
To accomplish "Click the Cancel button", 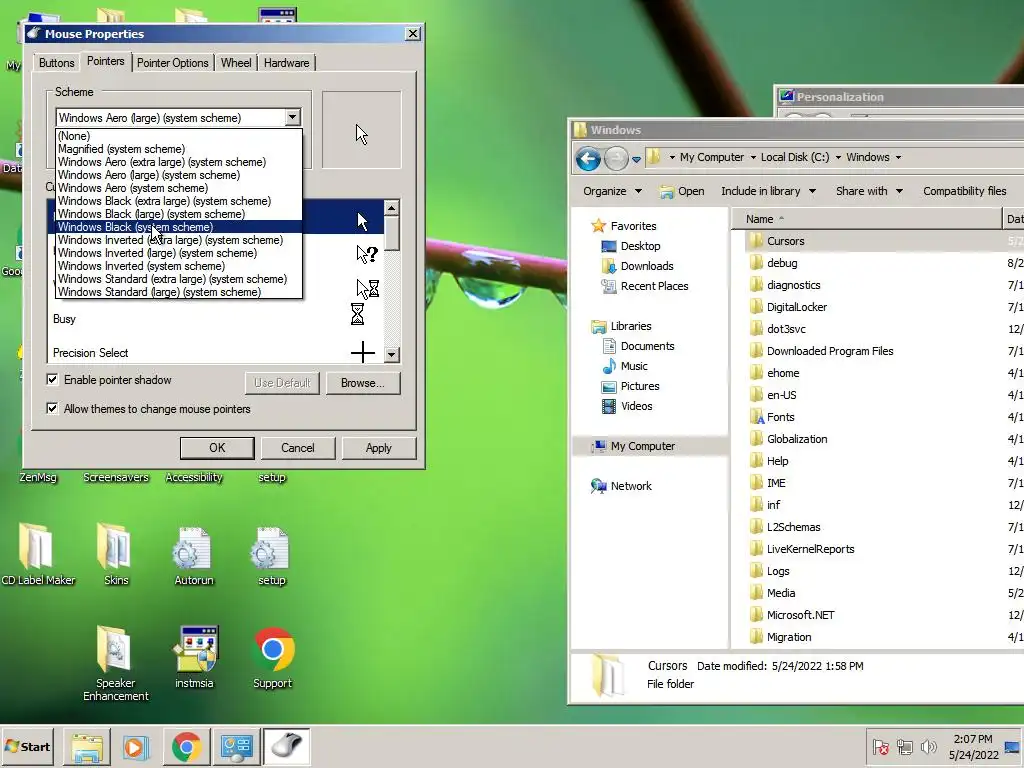I will 298,447.
